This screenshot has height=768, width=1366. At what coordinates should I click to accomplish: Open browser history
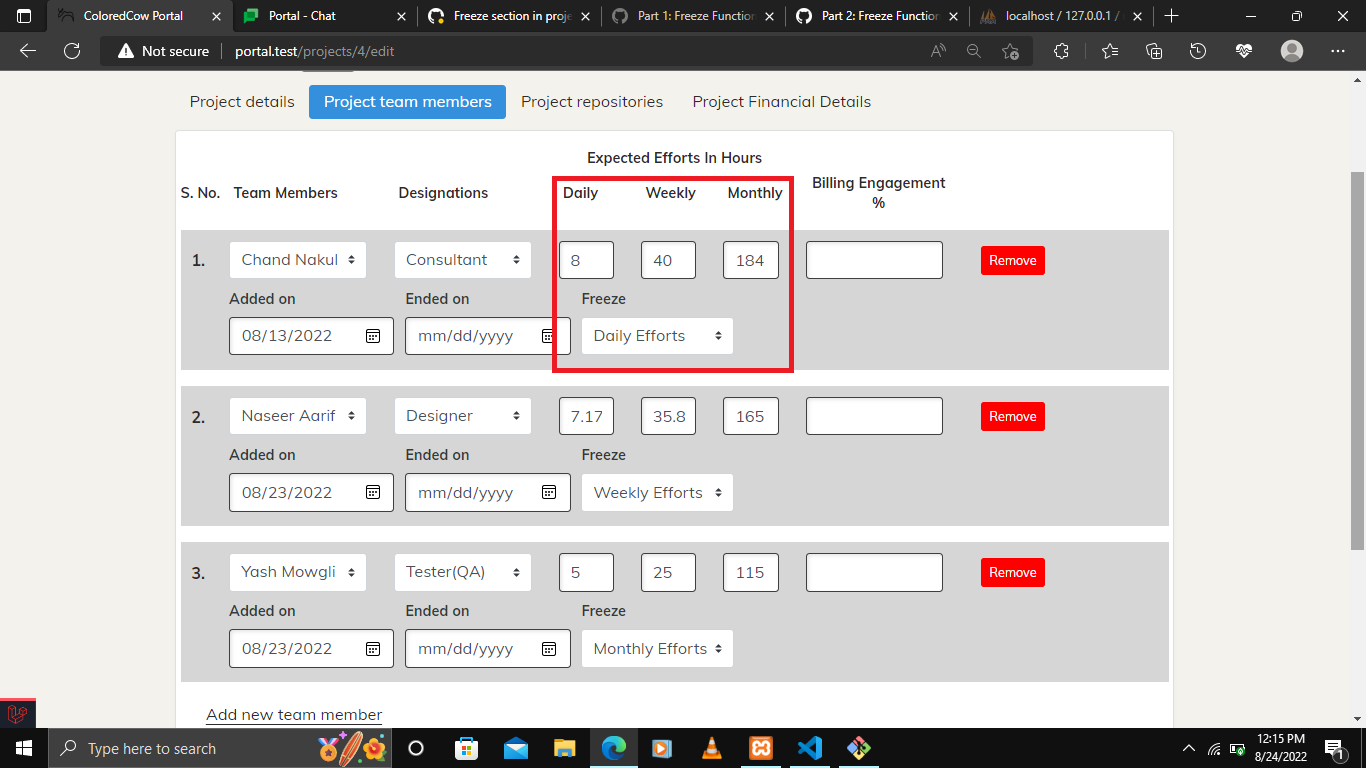pos(1198,51)
